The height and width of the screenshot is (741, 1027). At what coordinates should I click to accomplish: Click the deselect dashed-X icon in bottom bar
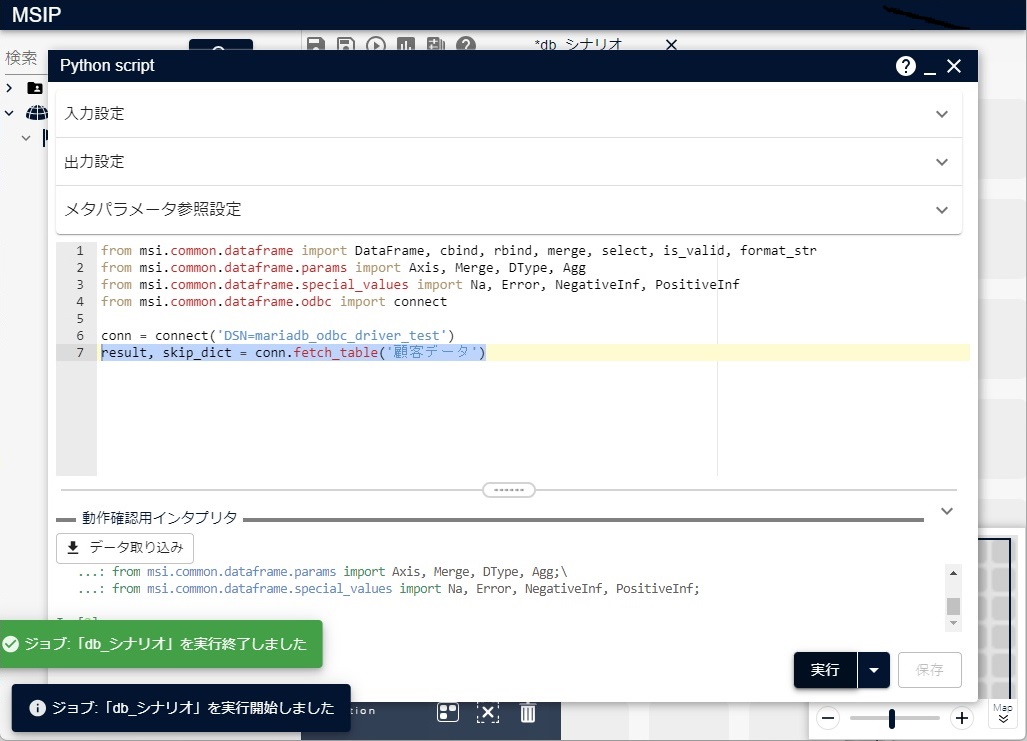[x=488, y=713]
